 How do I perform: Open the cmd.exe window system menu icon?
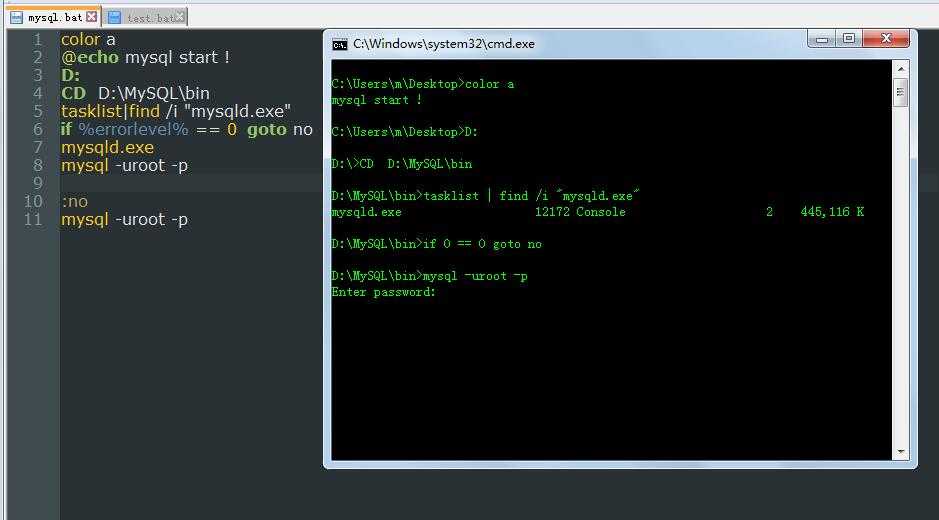tap(340, 44)
